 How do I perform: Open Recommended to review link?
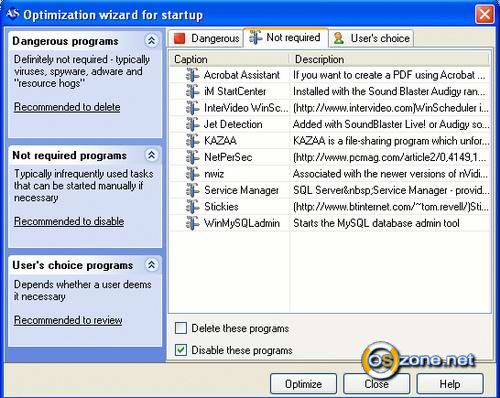tap(68, 320)
